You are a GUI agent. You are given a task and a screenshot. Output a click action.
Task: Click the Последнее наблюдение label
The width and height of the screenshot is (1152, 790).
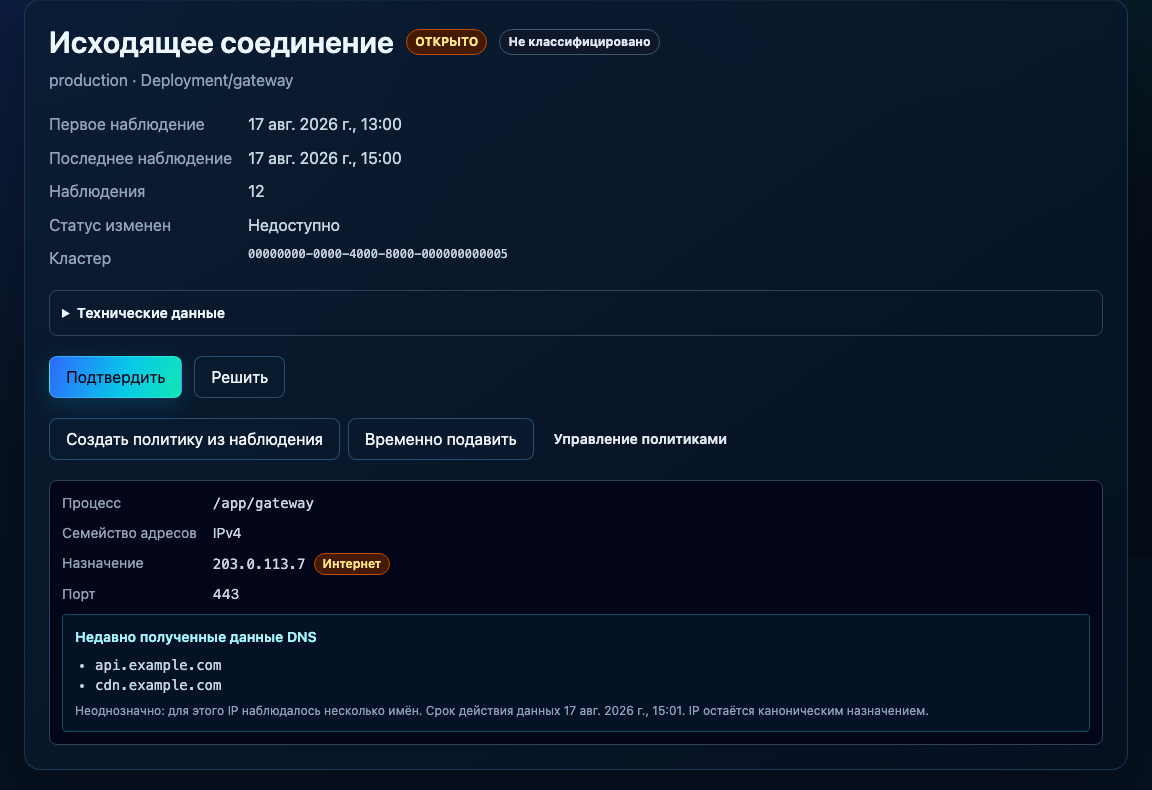point(140,158)
